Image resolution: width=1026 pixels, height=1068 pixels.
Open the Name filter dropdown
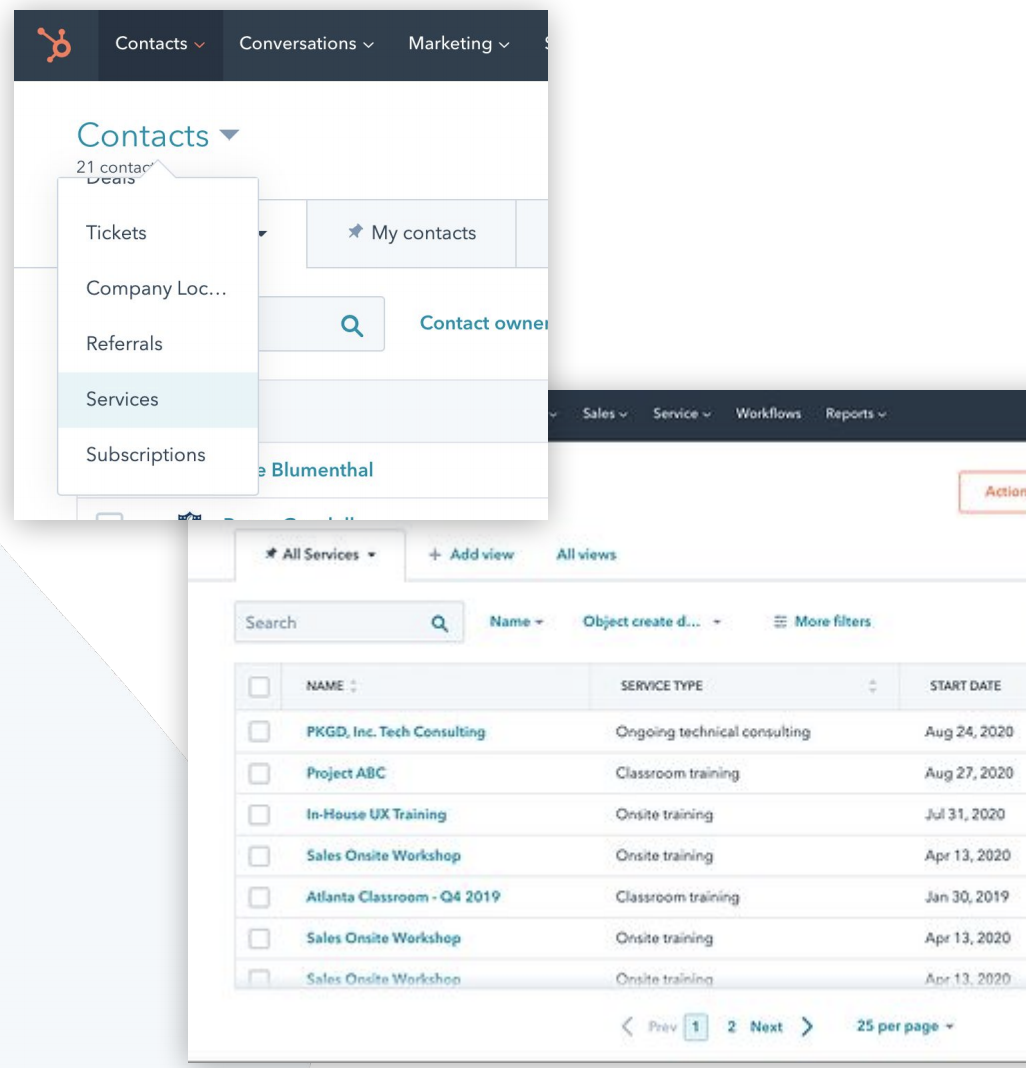(516, 621)
